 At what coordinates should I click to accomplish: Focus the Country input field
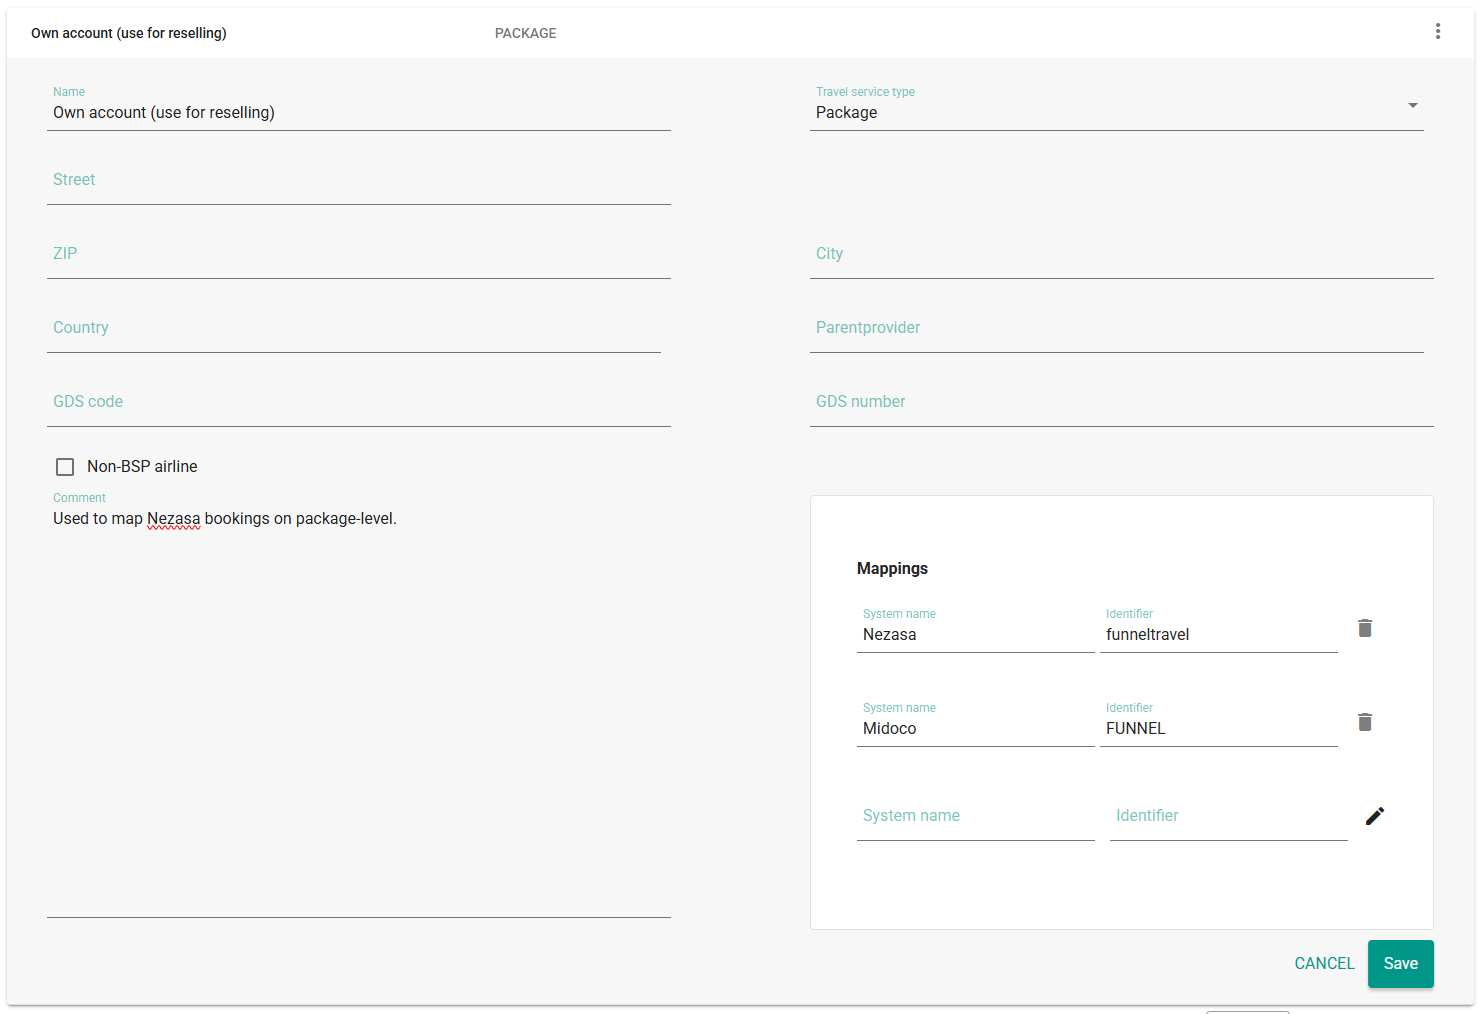point(354,329)
